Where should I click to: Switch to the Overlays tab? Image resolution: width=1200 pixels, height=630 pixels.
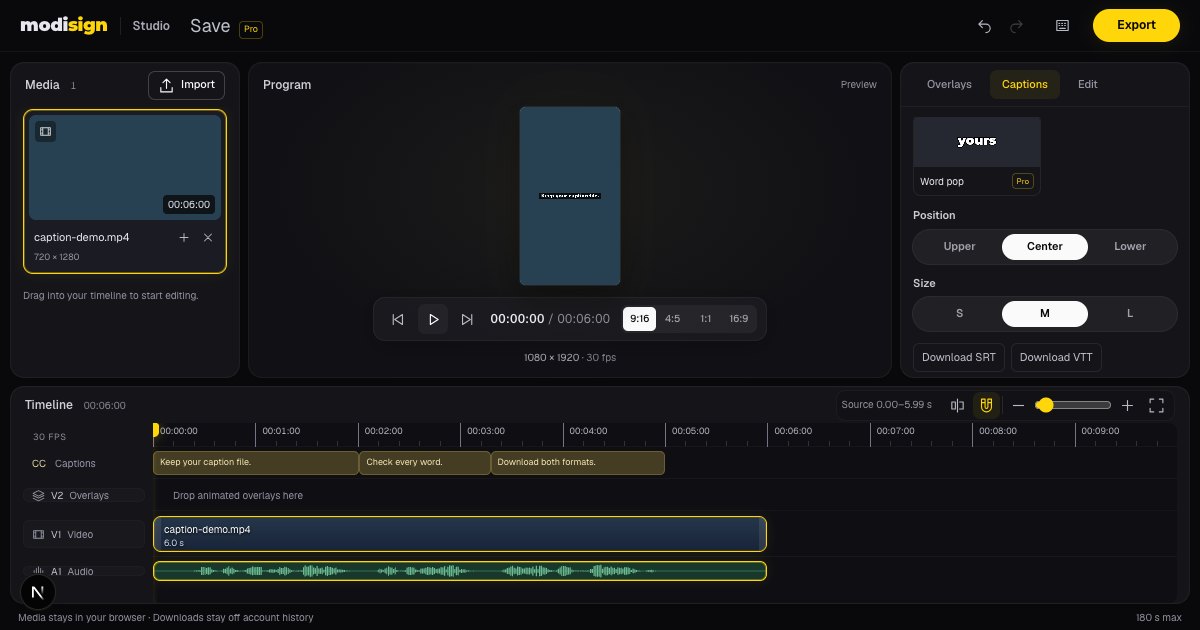click(x=949, y=85)
